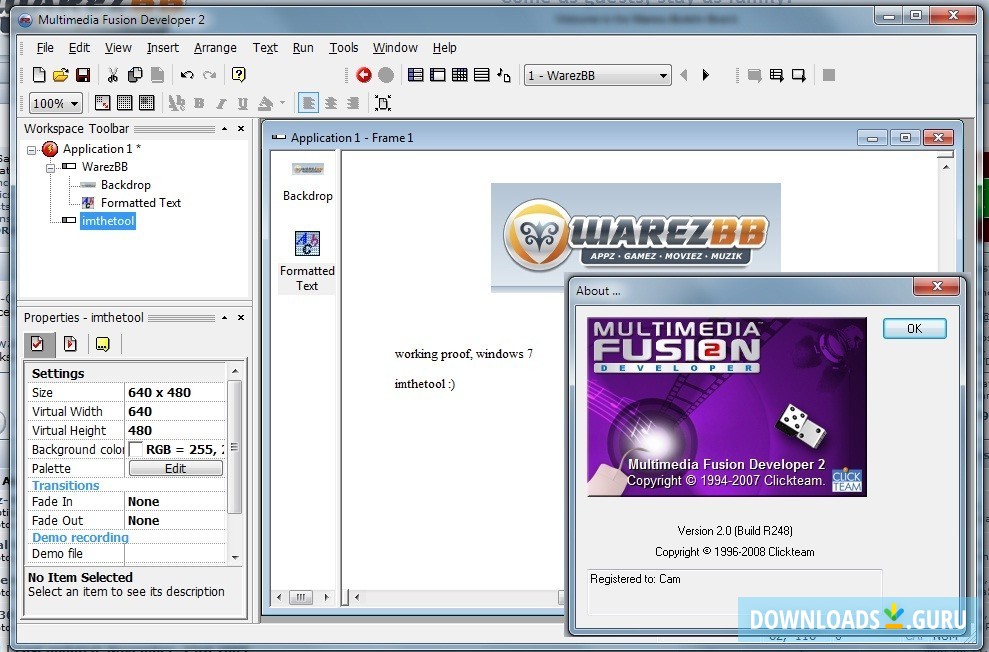Image resolution: width=989 pixels, height=652 pixels.
Task: Open the zoom level 100% dropdown
Action: tap(55, 103)
